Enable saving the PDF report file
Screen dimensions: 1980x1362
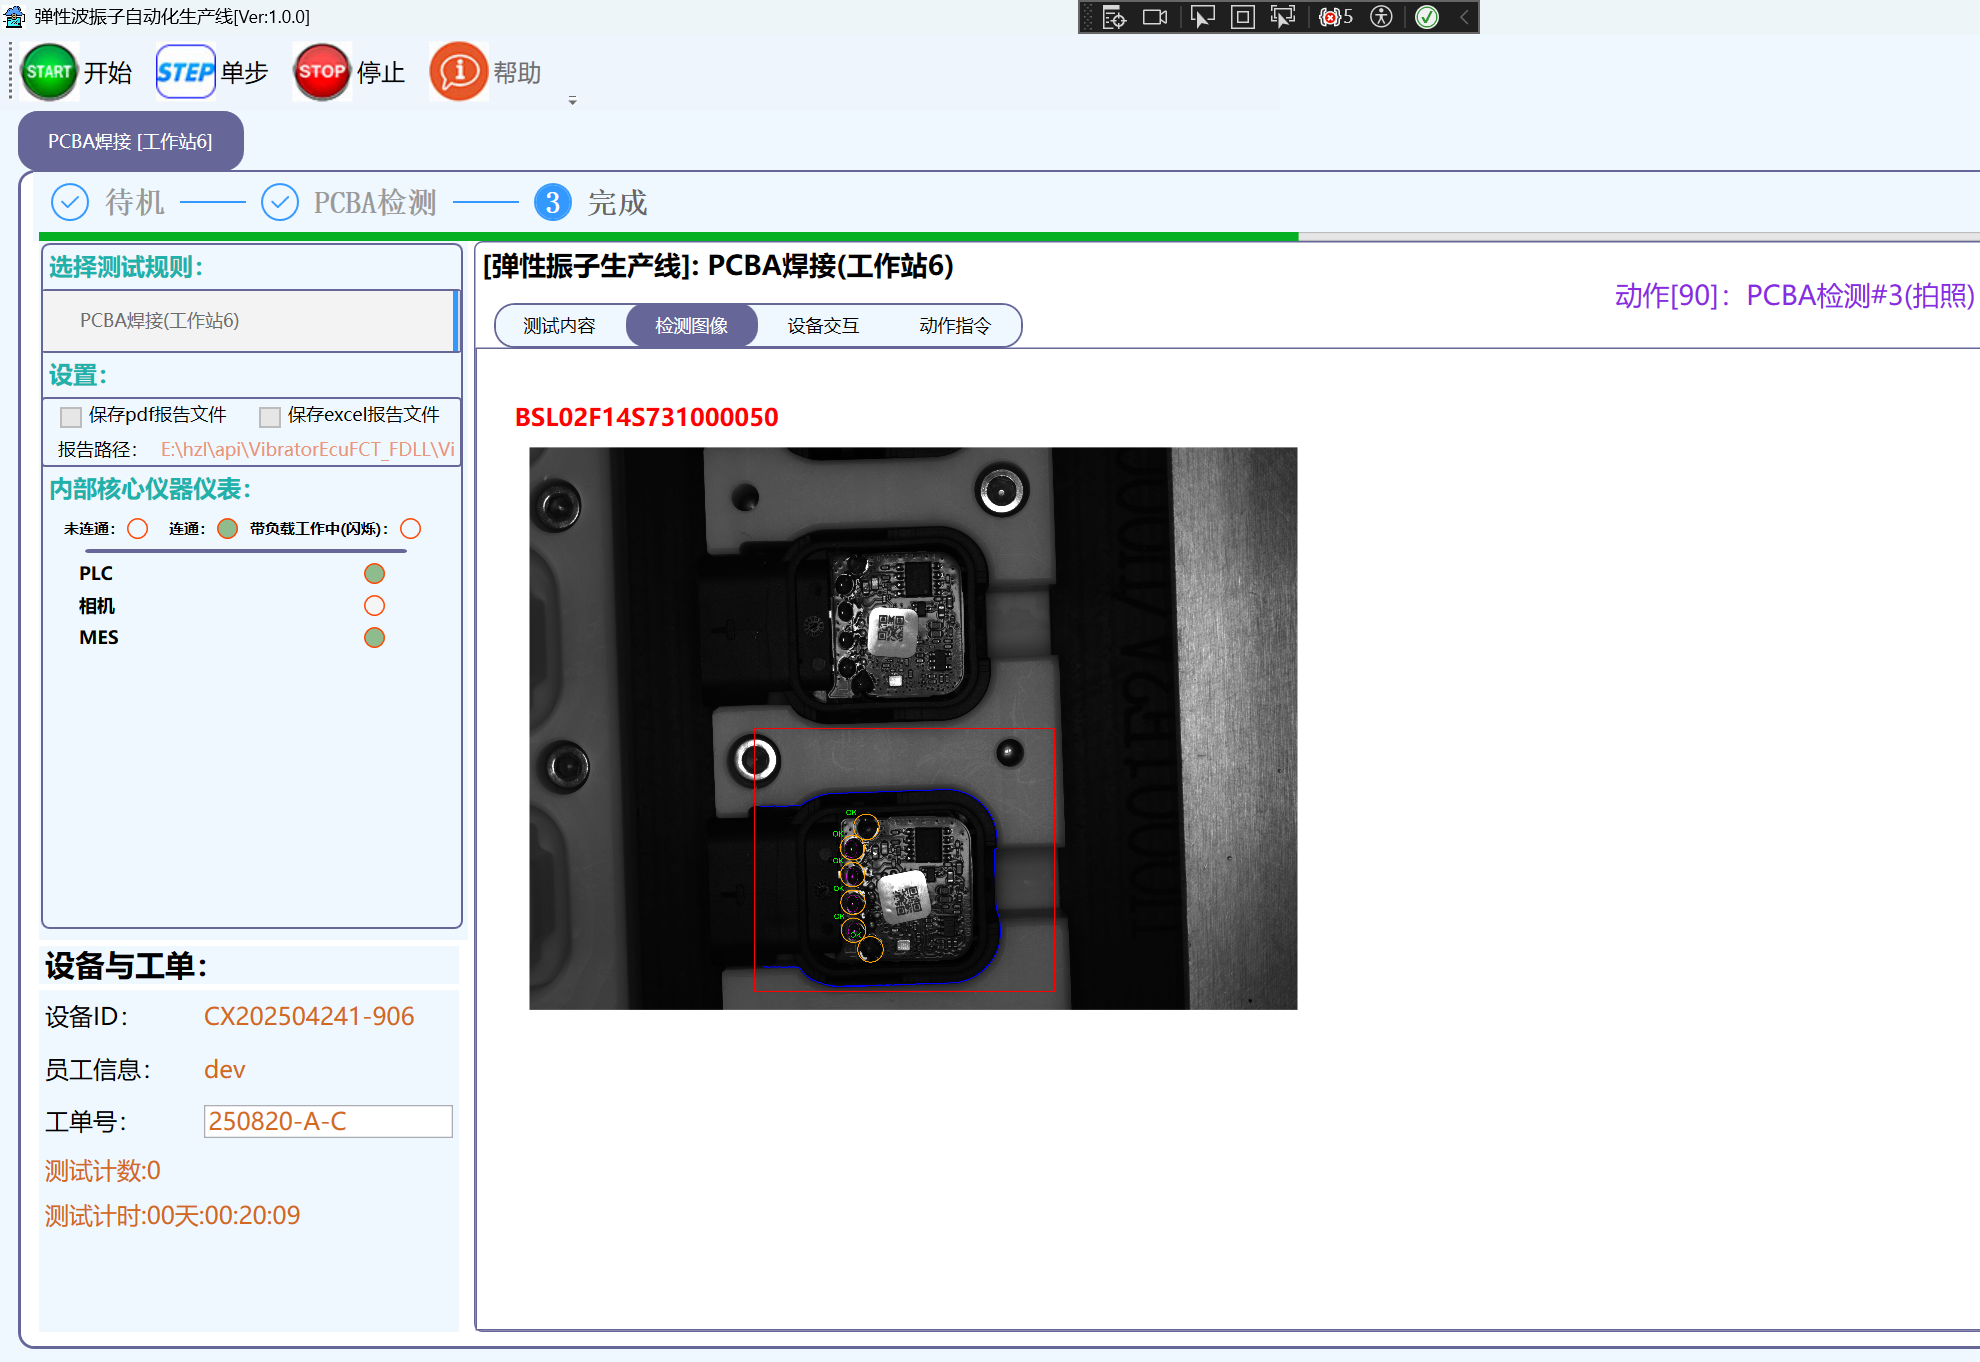[x=71, y=416]
